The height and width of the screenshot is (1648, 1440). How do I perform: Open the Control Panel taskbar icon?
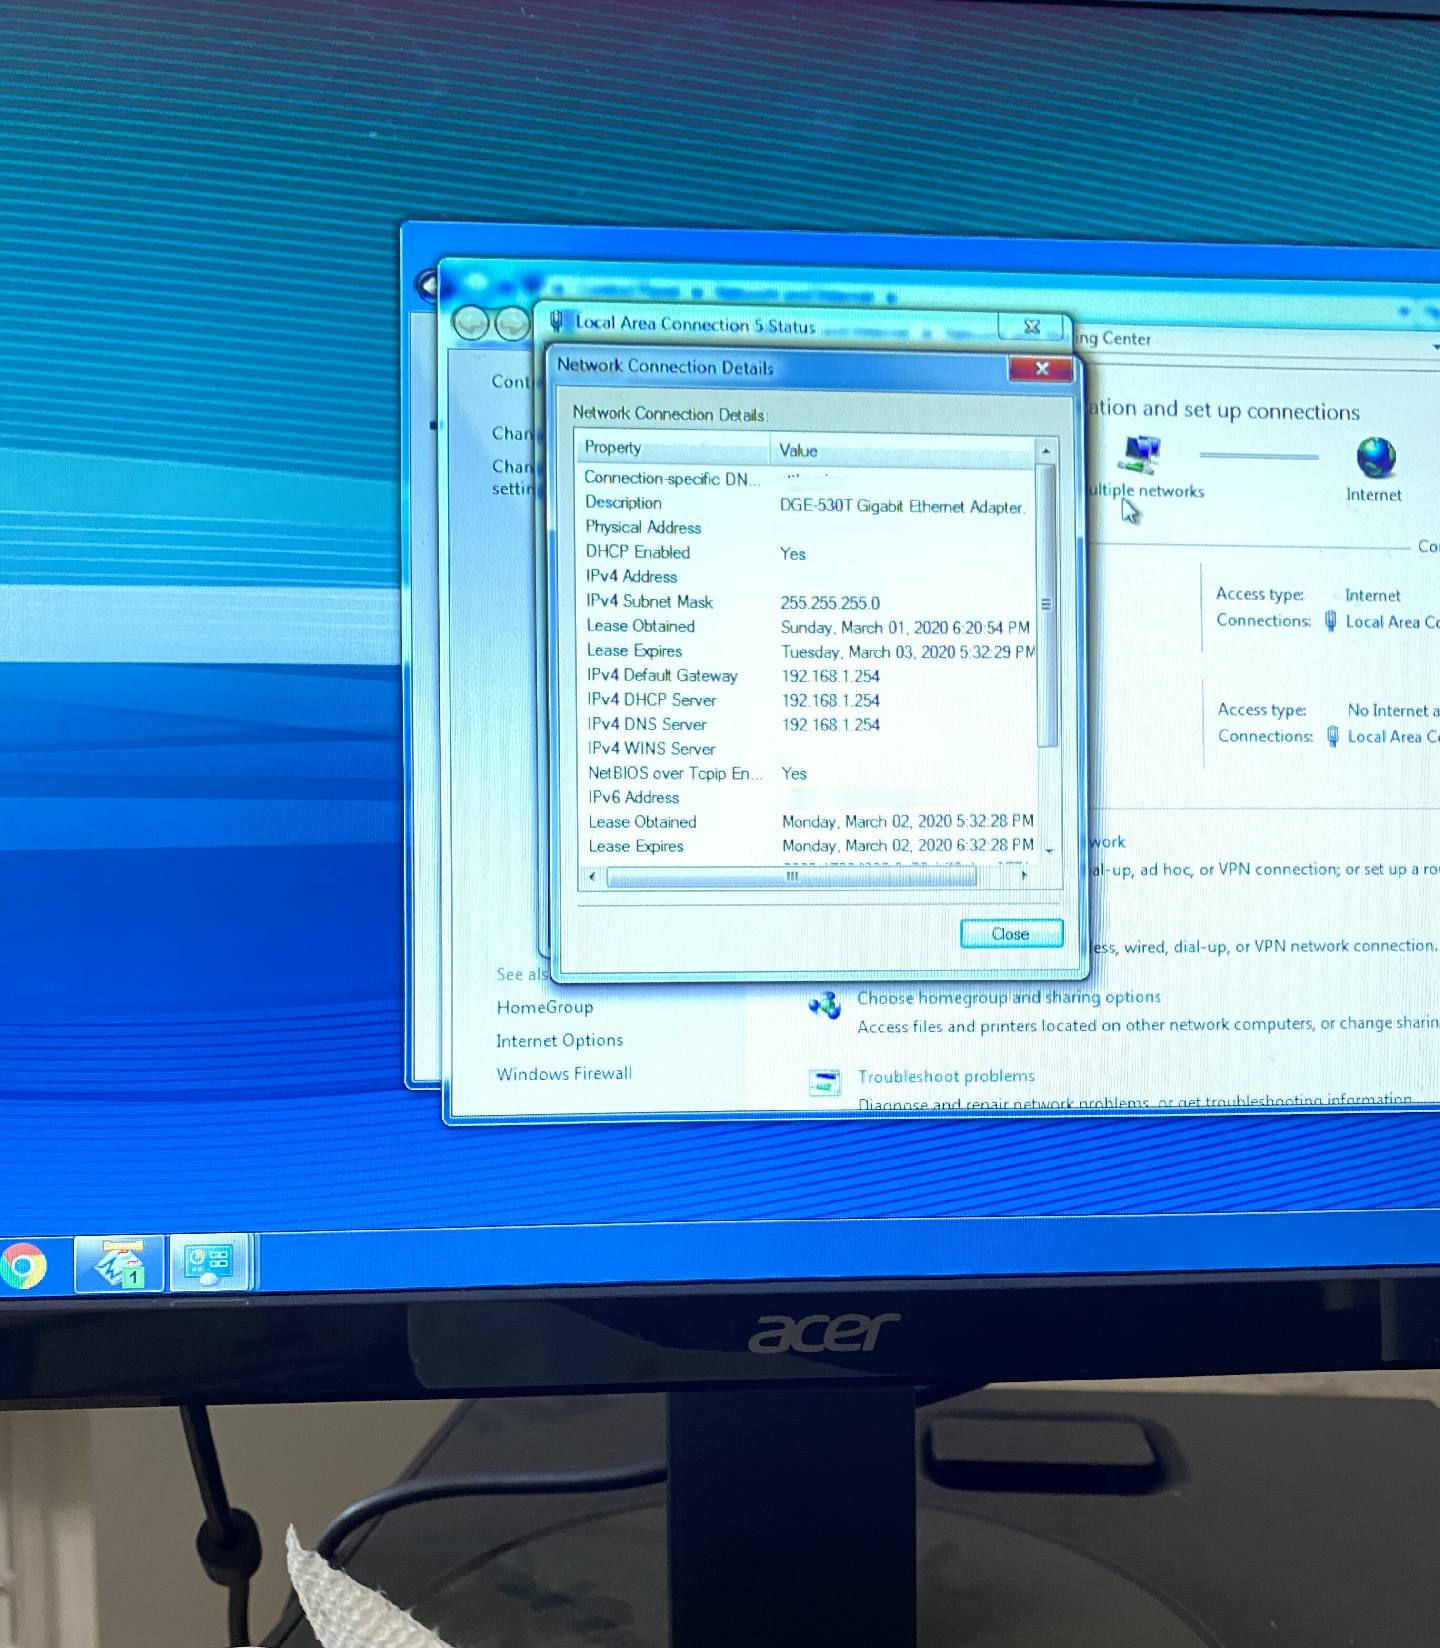(208, 1264)
